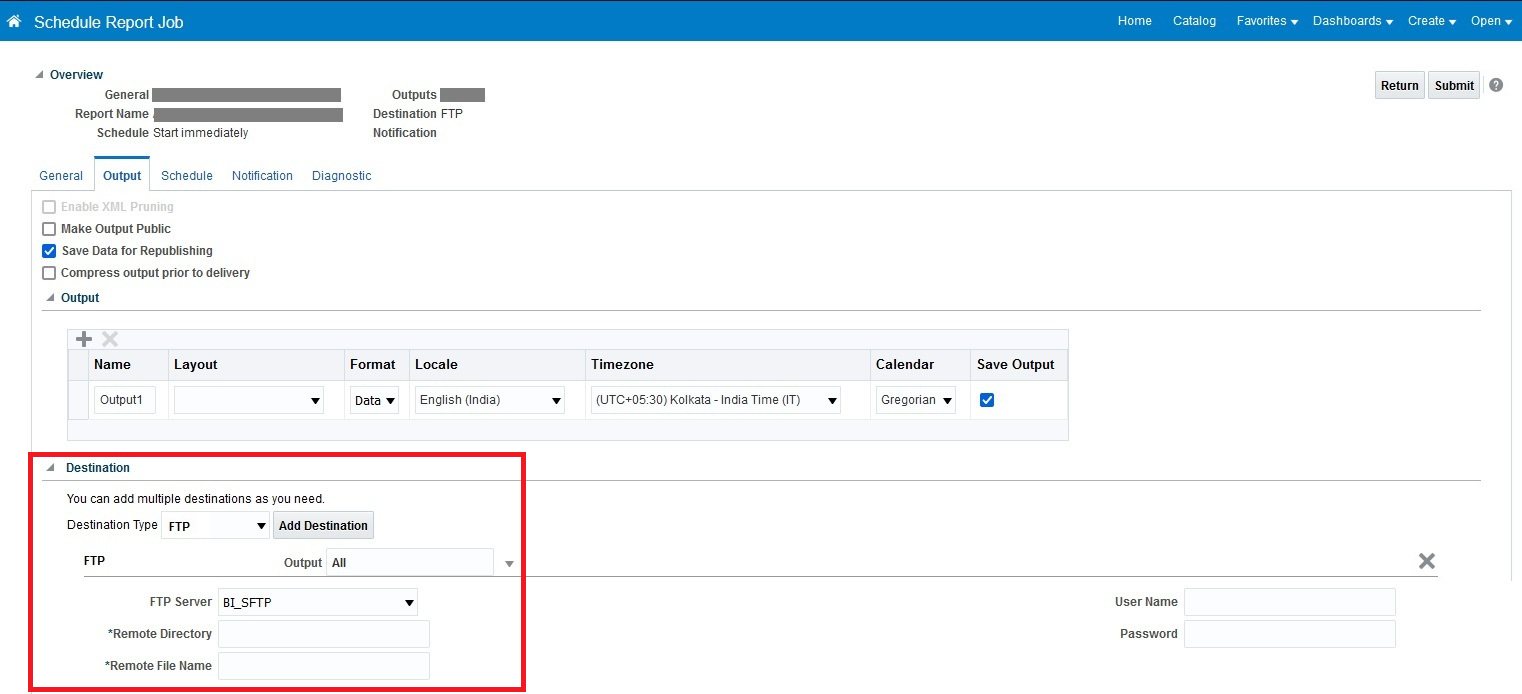Open the Create menu

coord(1432,21)
